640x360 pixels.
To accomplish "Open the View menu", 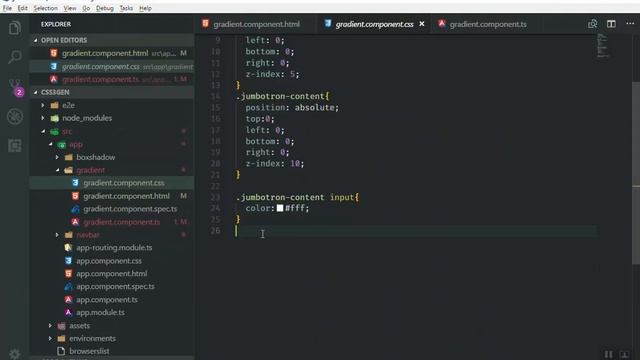I will (70, 8).
